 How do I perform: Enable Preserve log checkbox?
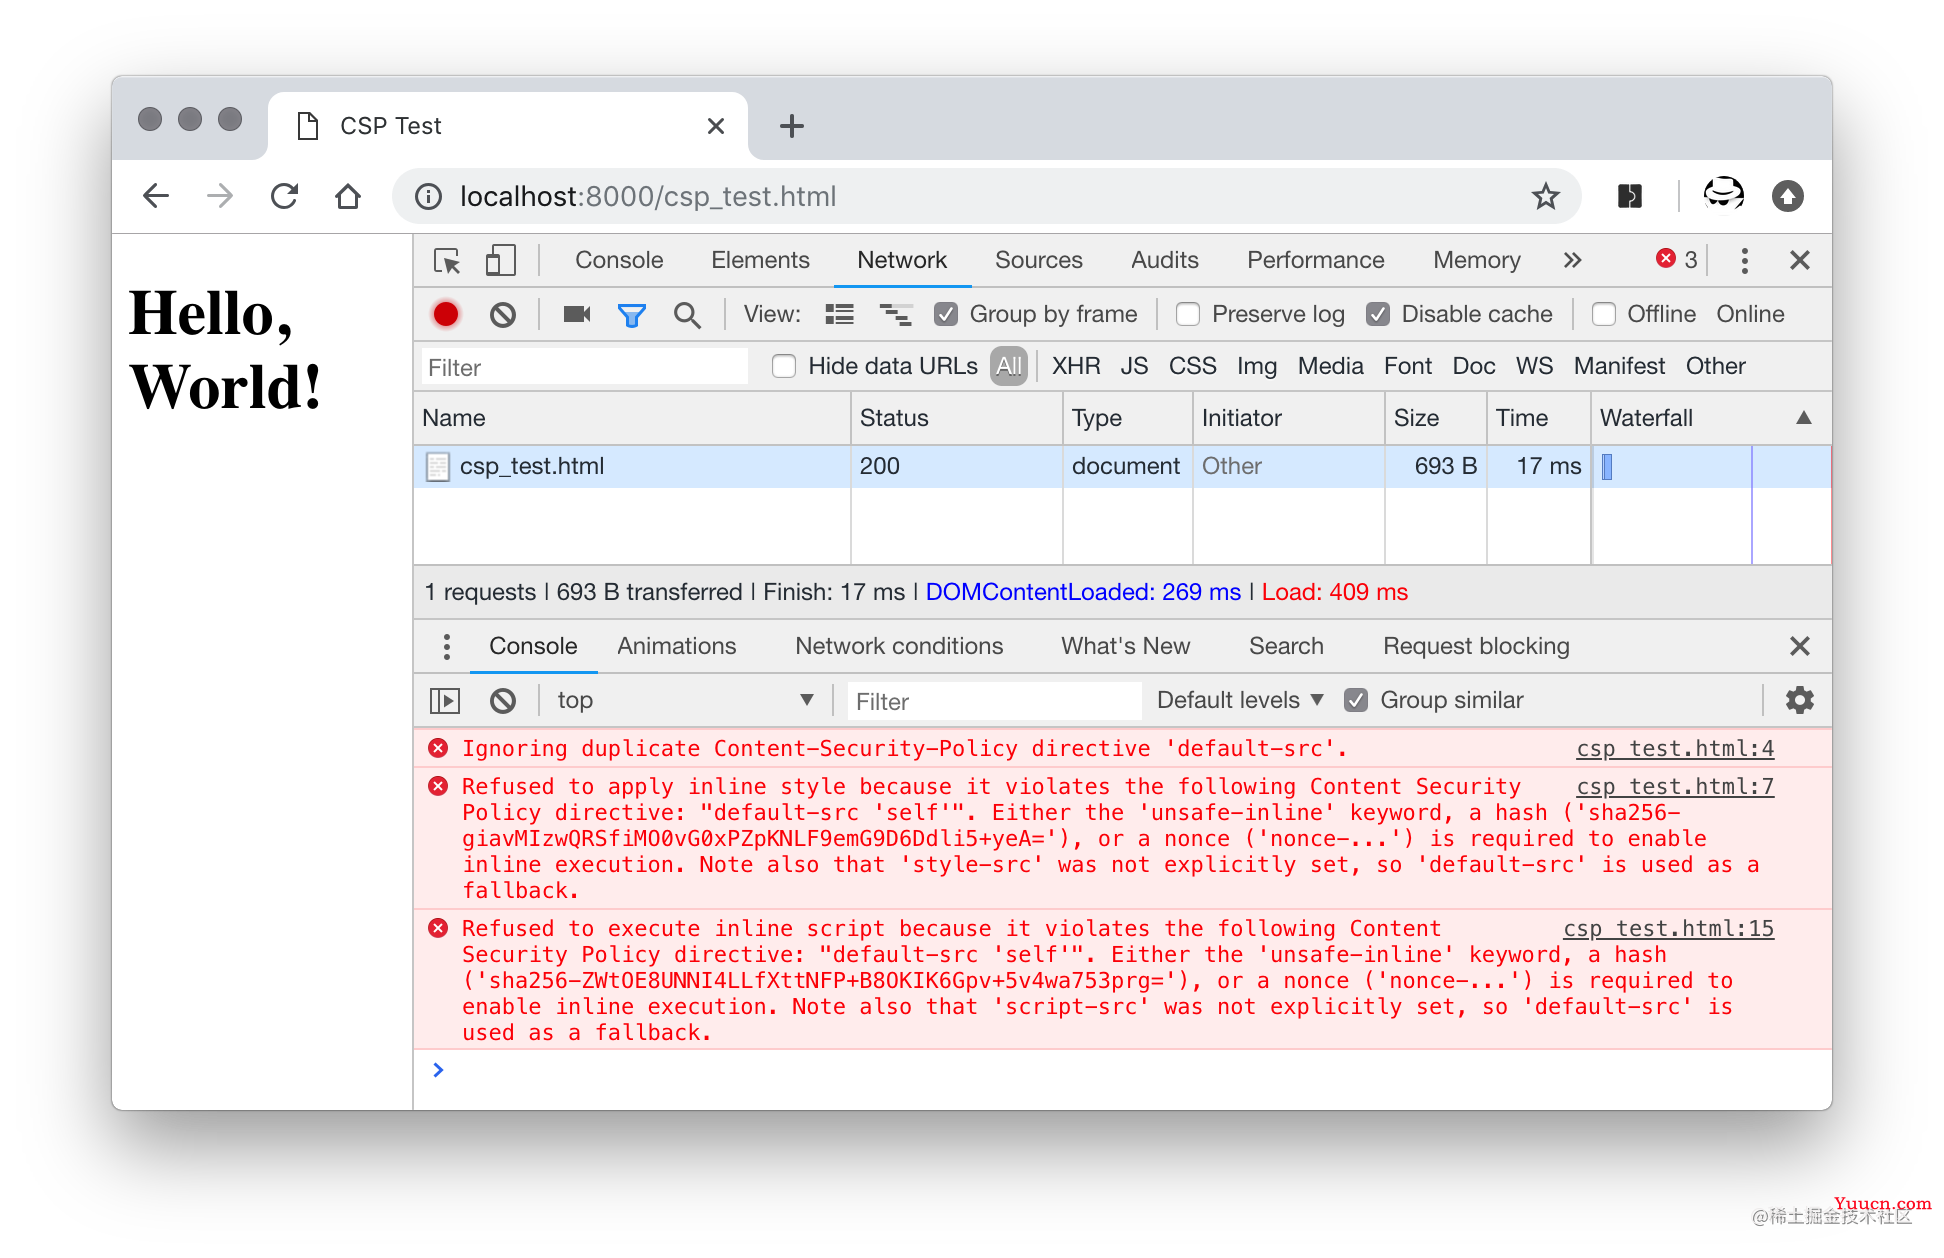tap(1188, 315)
